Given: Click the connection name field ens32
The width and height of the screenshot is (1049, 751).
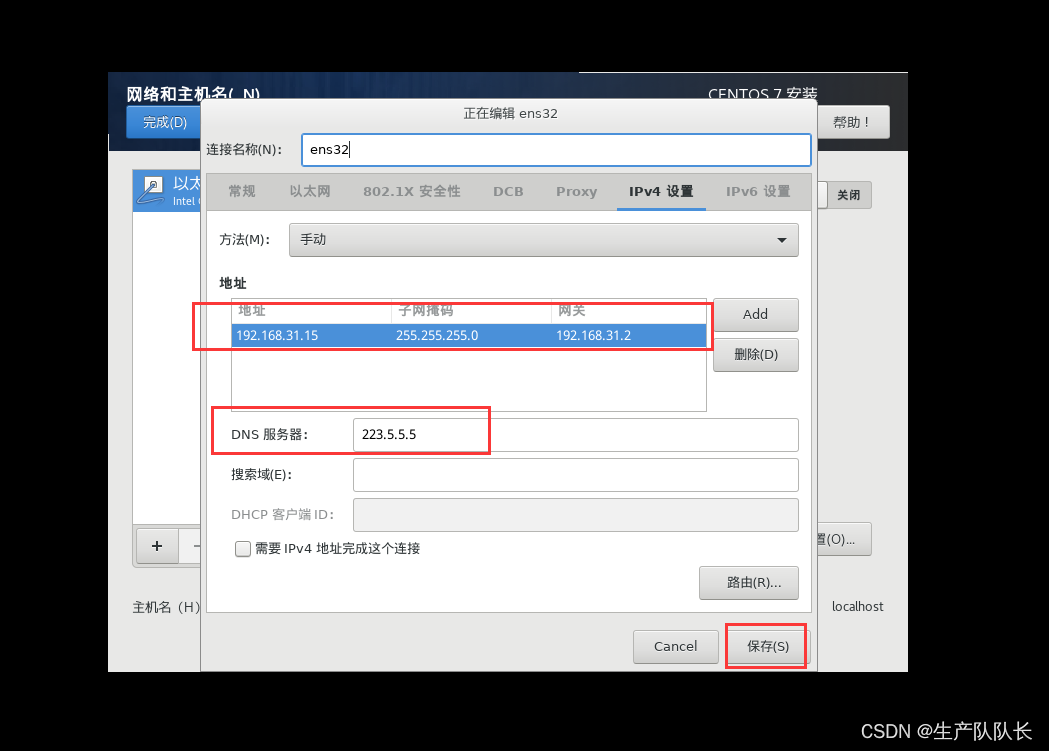Looking at the screenshot, I should [556, 150].
